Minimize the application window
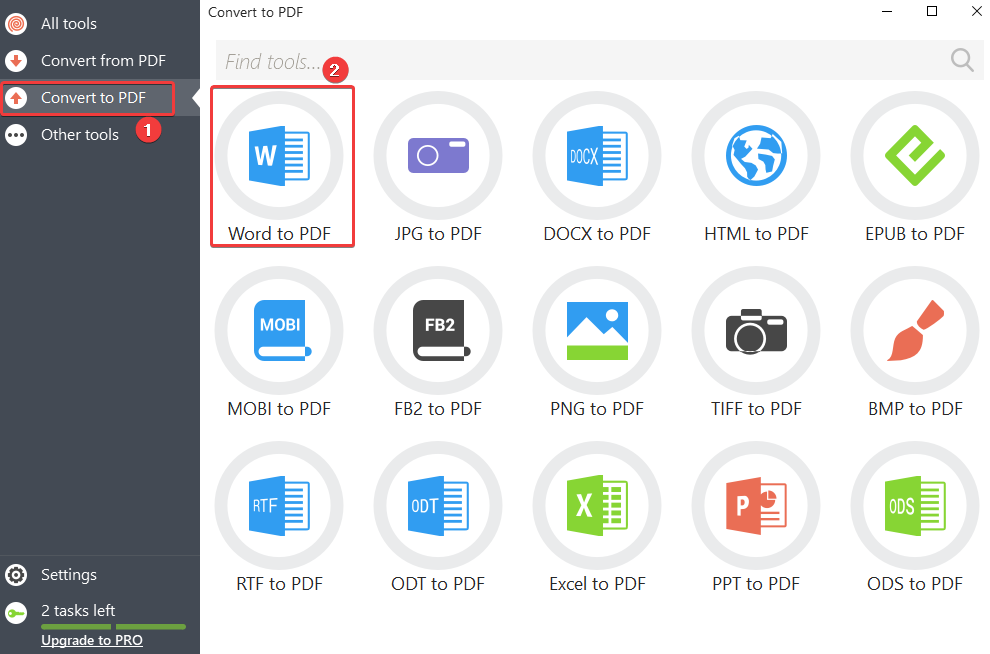The image size is (990, 654). coord(887,11)
